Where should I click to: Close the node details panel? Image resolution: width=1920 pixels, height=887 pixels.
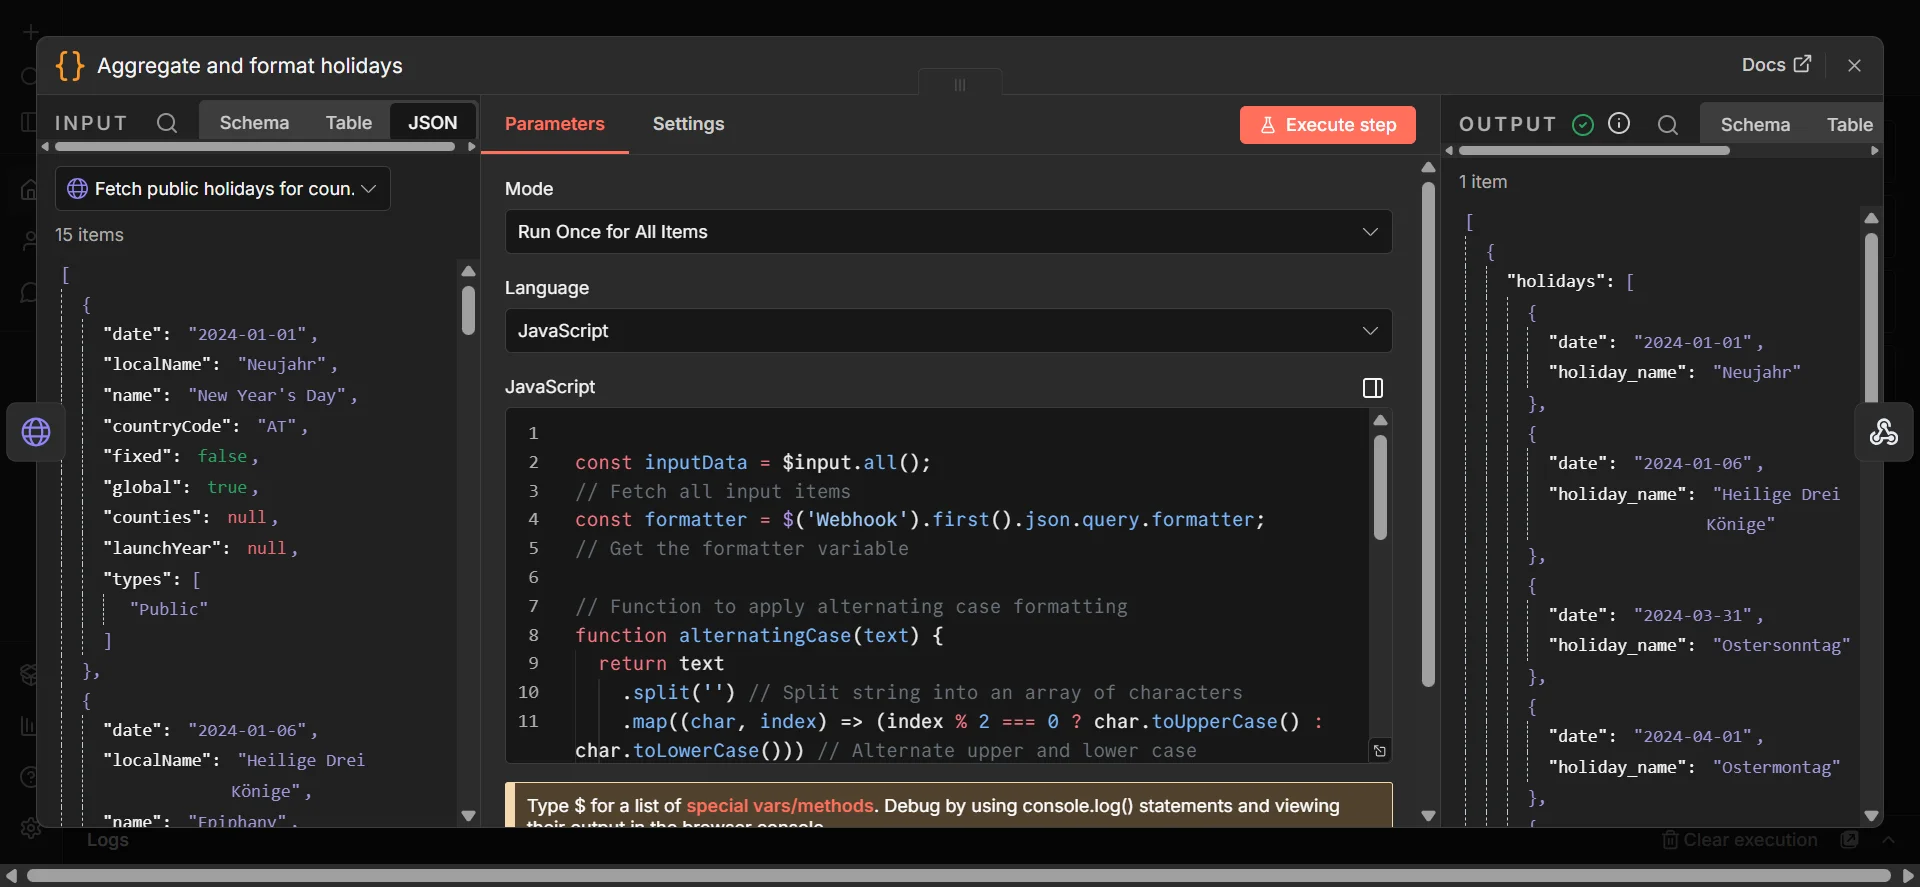1855,65
